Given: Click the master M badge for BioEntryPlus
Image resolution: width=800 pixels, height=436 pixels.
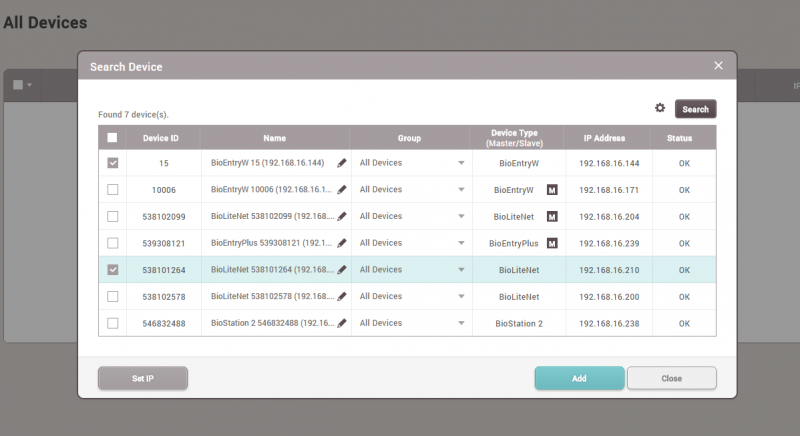Looking at the screenshot, I should 551,243.
